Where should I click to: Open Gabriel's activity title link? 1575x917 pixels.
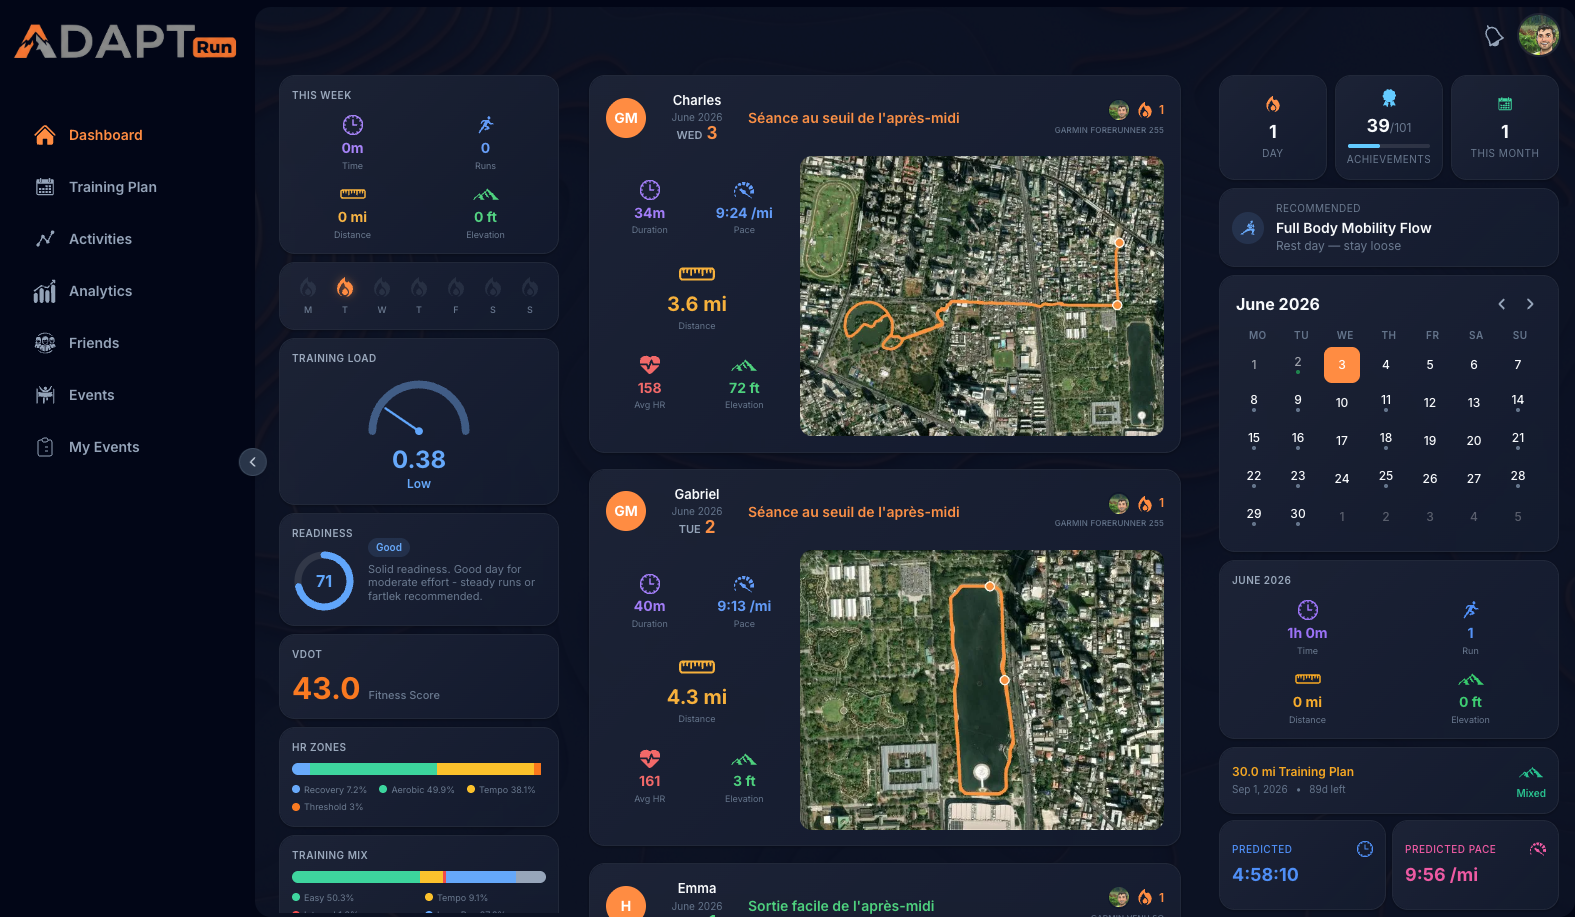[854, 512]
